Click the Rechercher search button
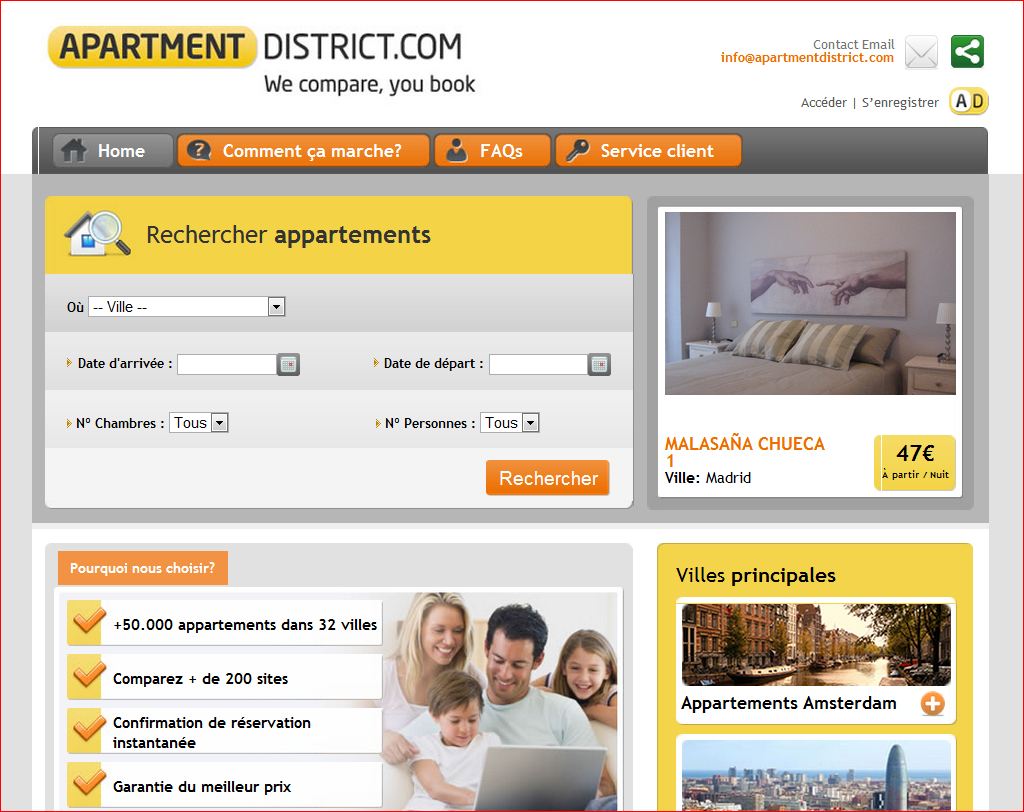 pos(547,478)
